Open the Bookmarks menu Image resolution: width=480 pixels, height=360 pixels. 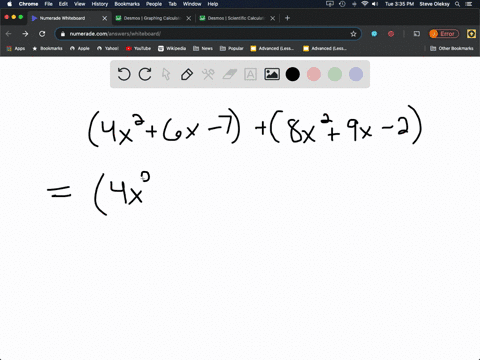(127, 4)
